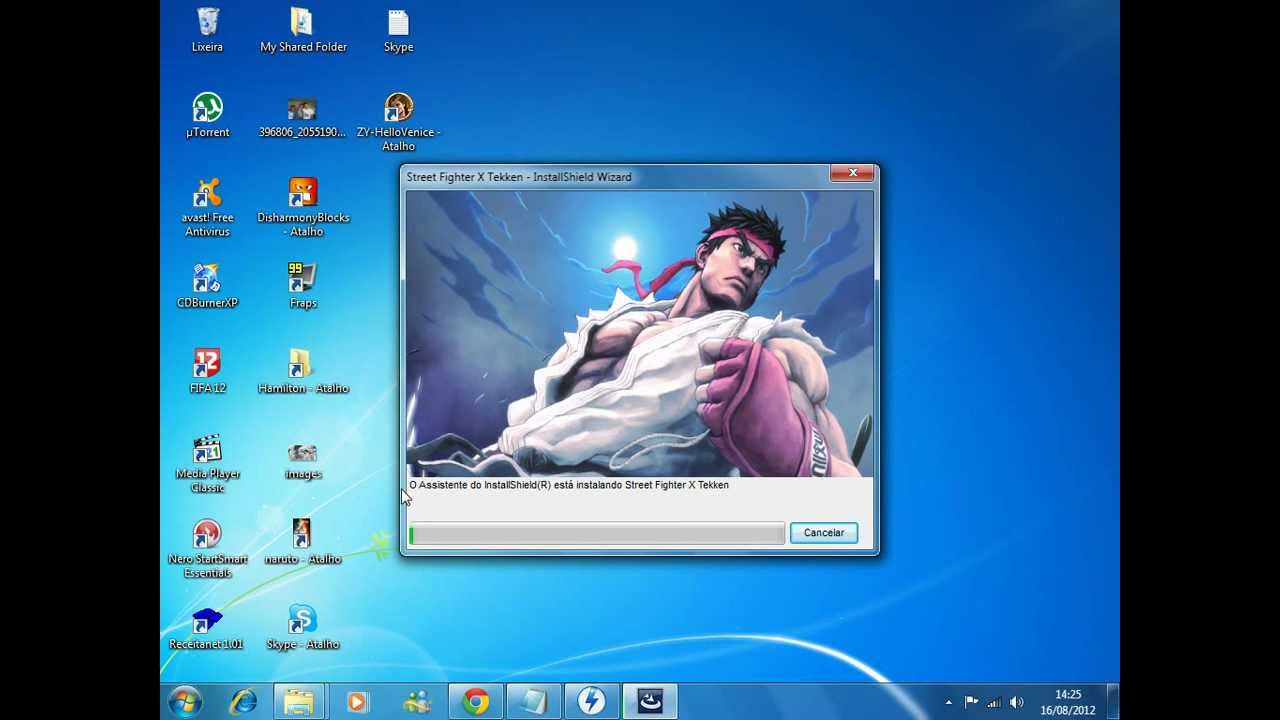Open the notepad app in taskbar
Screen dimensions: 1280x720
pyautogui.click(x=533, y=702)
